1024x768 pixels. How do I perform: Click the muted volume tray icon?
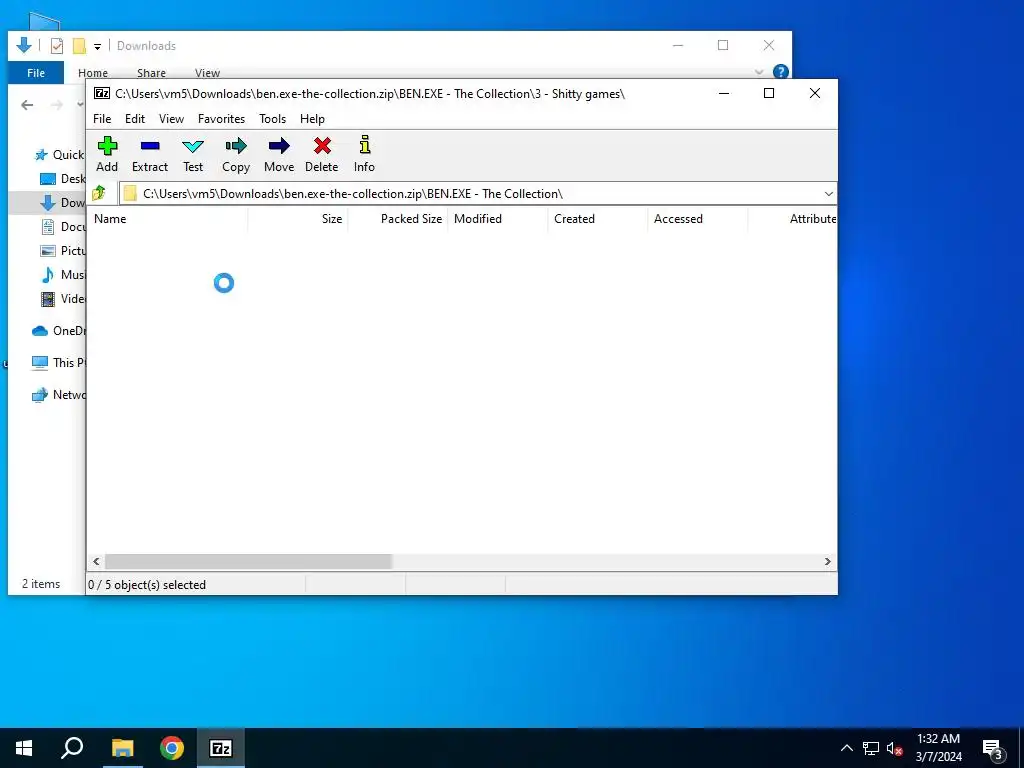pyautogui.click(x=895, y=749)
